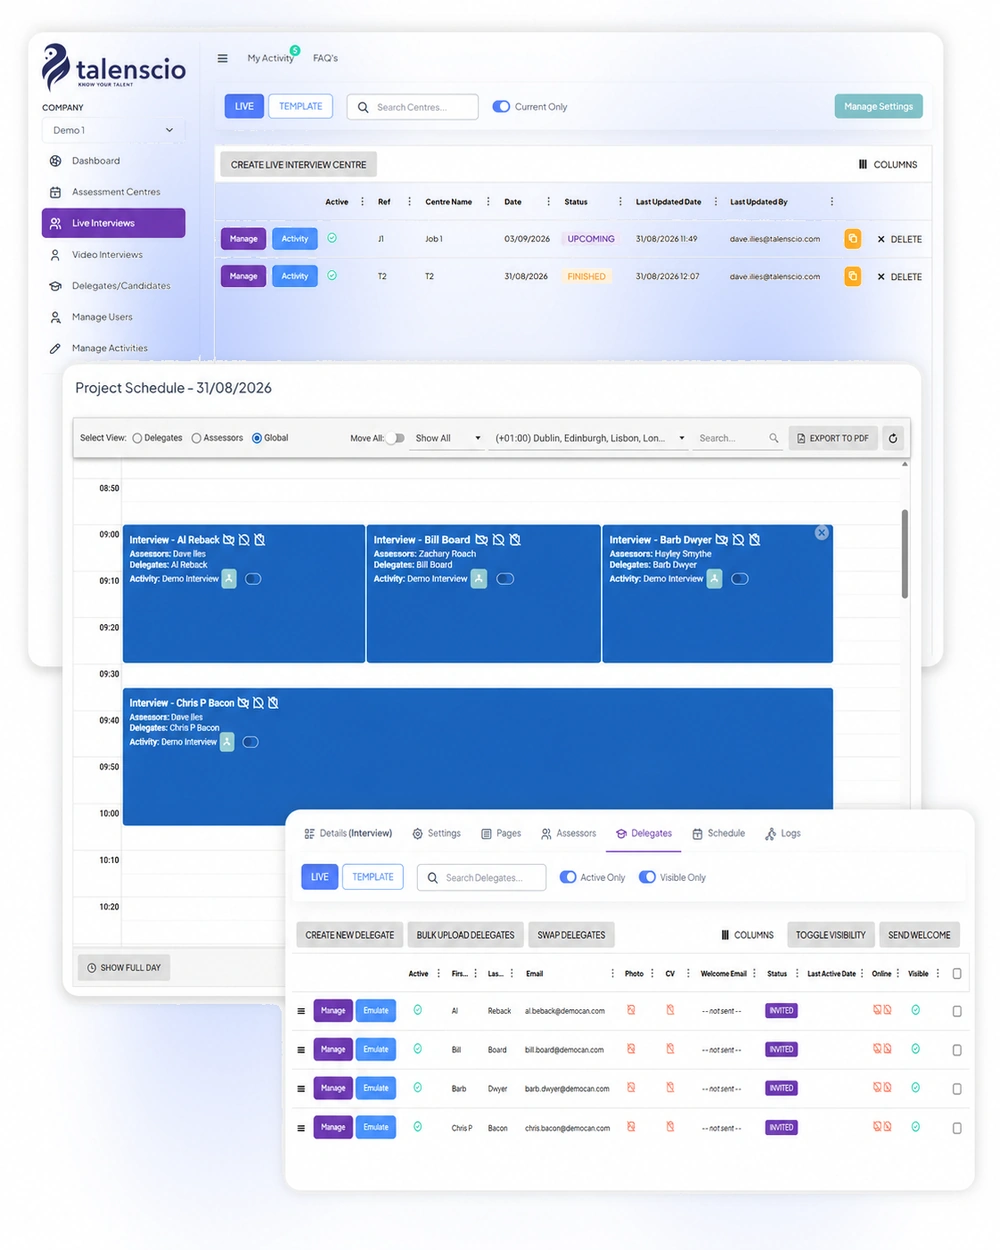
Task: Click the Send Welcome button
Action: 919,935
